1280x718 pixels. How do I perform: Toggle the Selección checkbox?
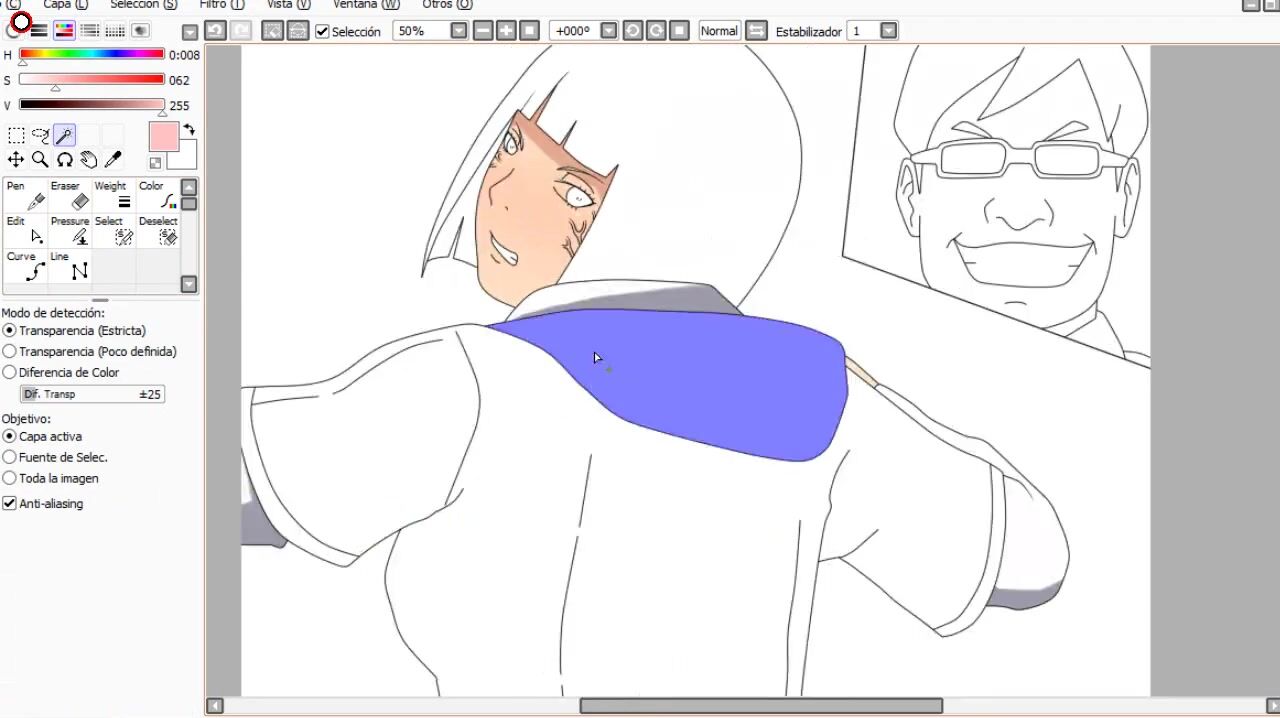coord(322,31)
